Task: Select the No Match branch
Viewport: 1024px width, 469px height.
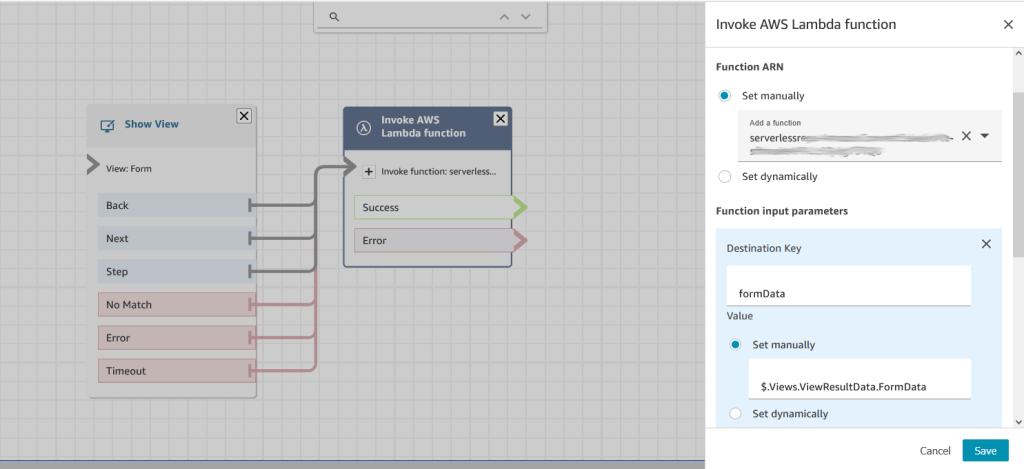Action: [176, 304]
